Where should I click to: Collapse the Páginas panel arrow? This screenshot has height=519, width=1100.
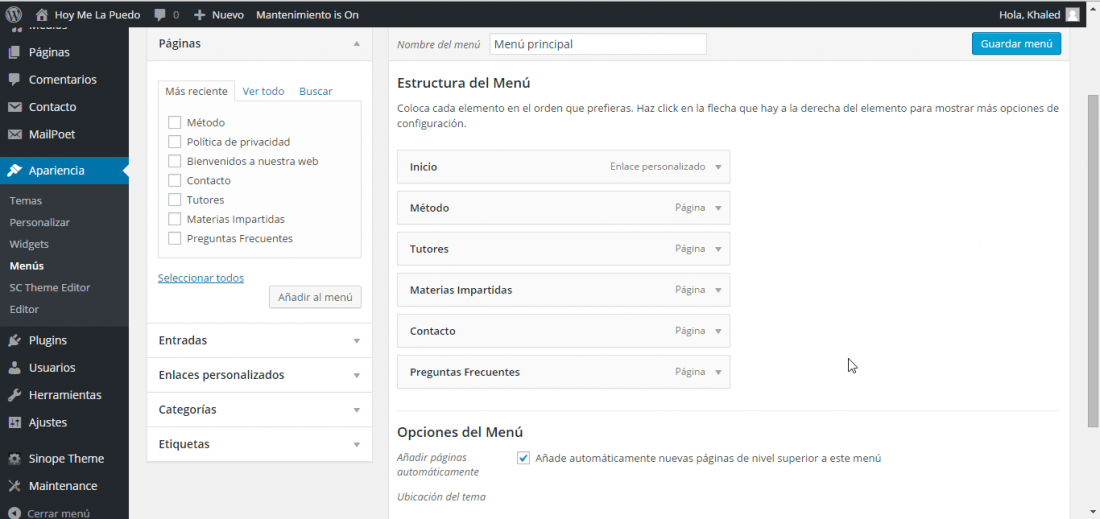point(356,43)
